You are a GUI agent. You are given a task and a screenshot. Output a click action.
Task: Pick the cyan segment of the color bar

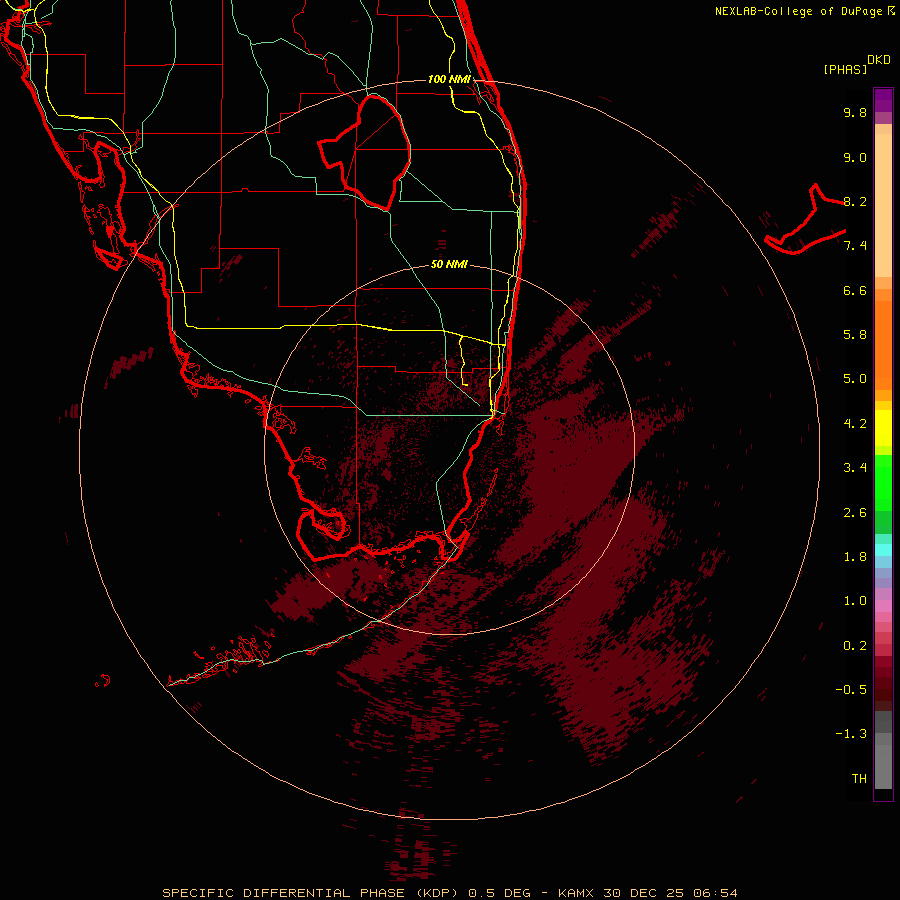click(883, 550)
